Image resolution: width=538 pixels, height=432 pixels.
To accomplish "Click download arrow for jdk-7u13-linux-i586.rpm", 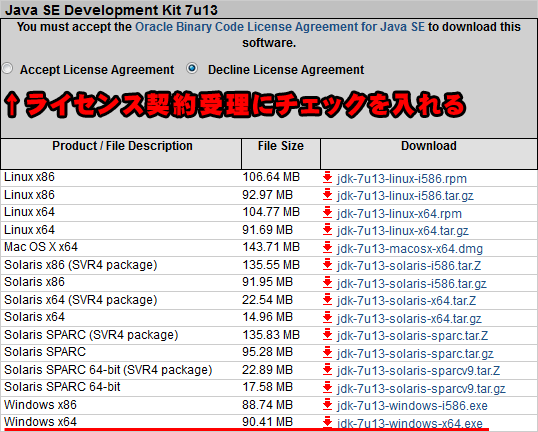I will pos(328,178).
